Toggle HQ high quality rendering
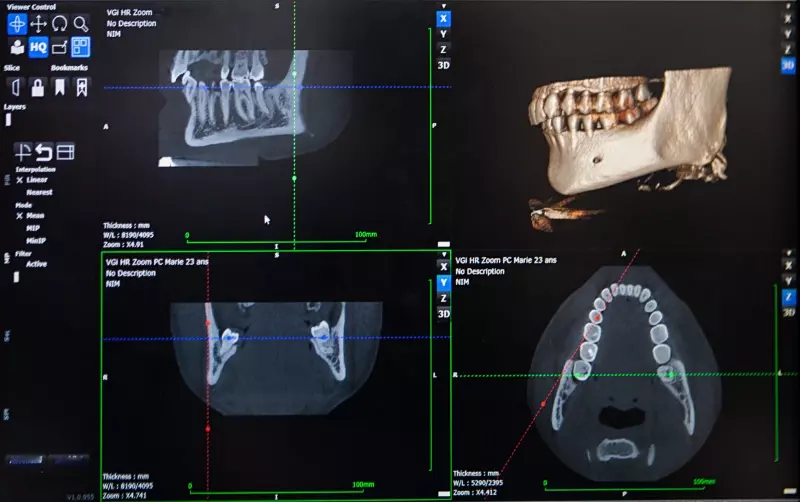 38,47
